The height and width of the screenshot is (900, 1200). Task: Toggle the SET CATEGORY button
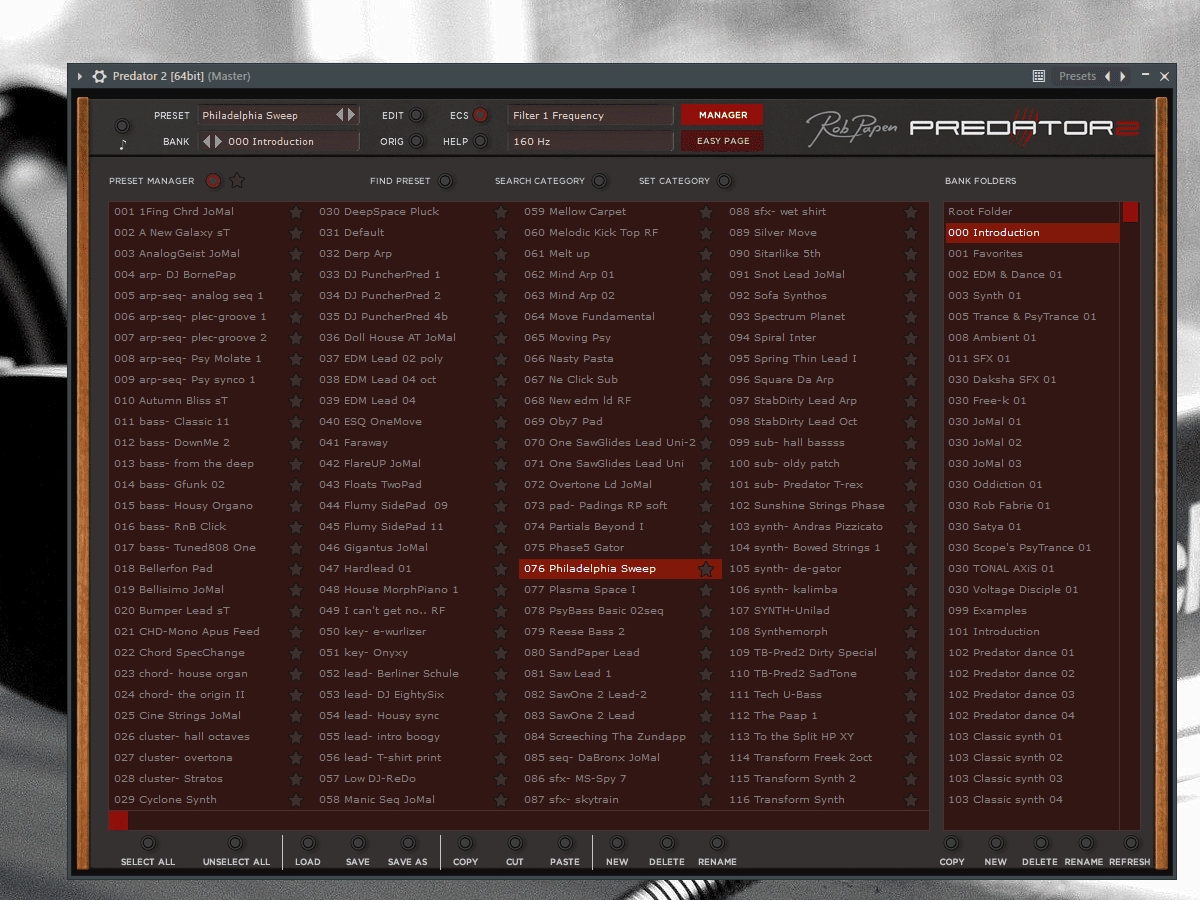[724, 181]
